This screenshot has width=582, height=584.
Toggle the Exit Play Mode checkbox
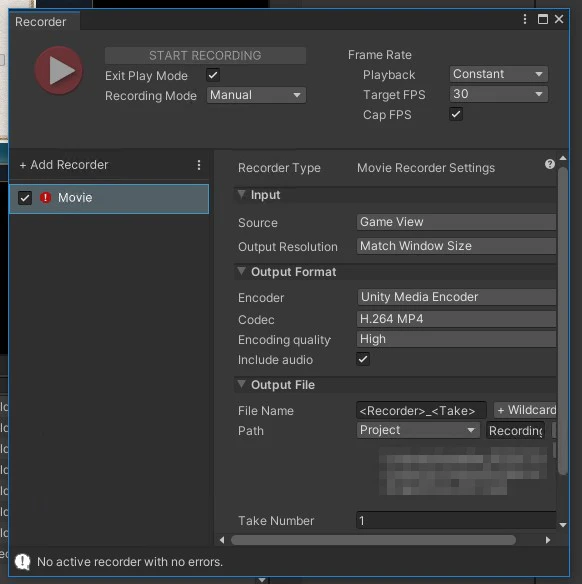tap(213, 75)
